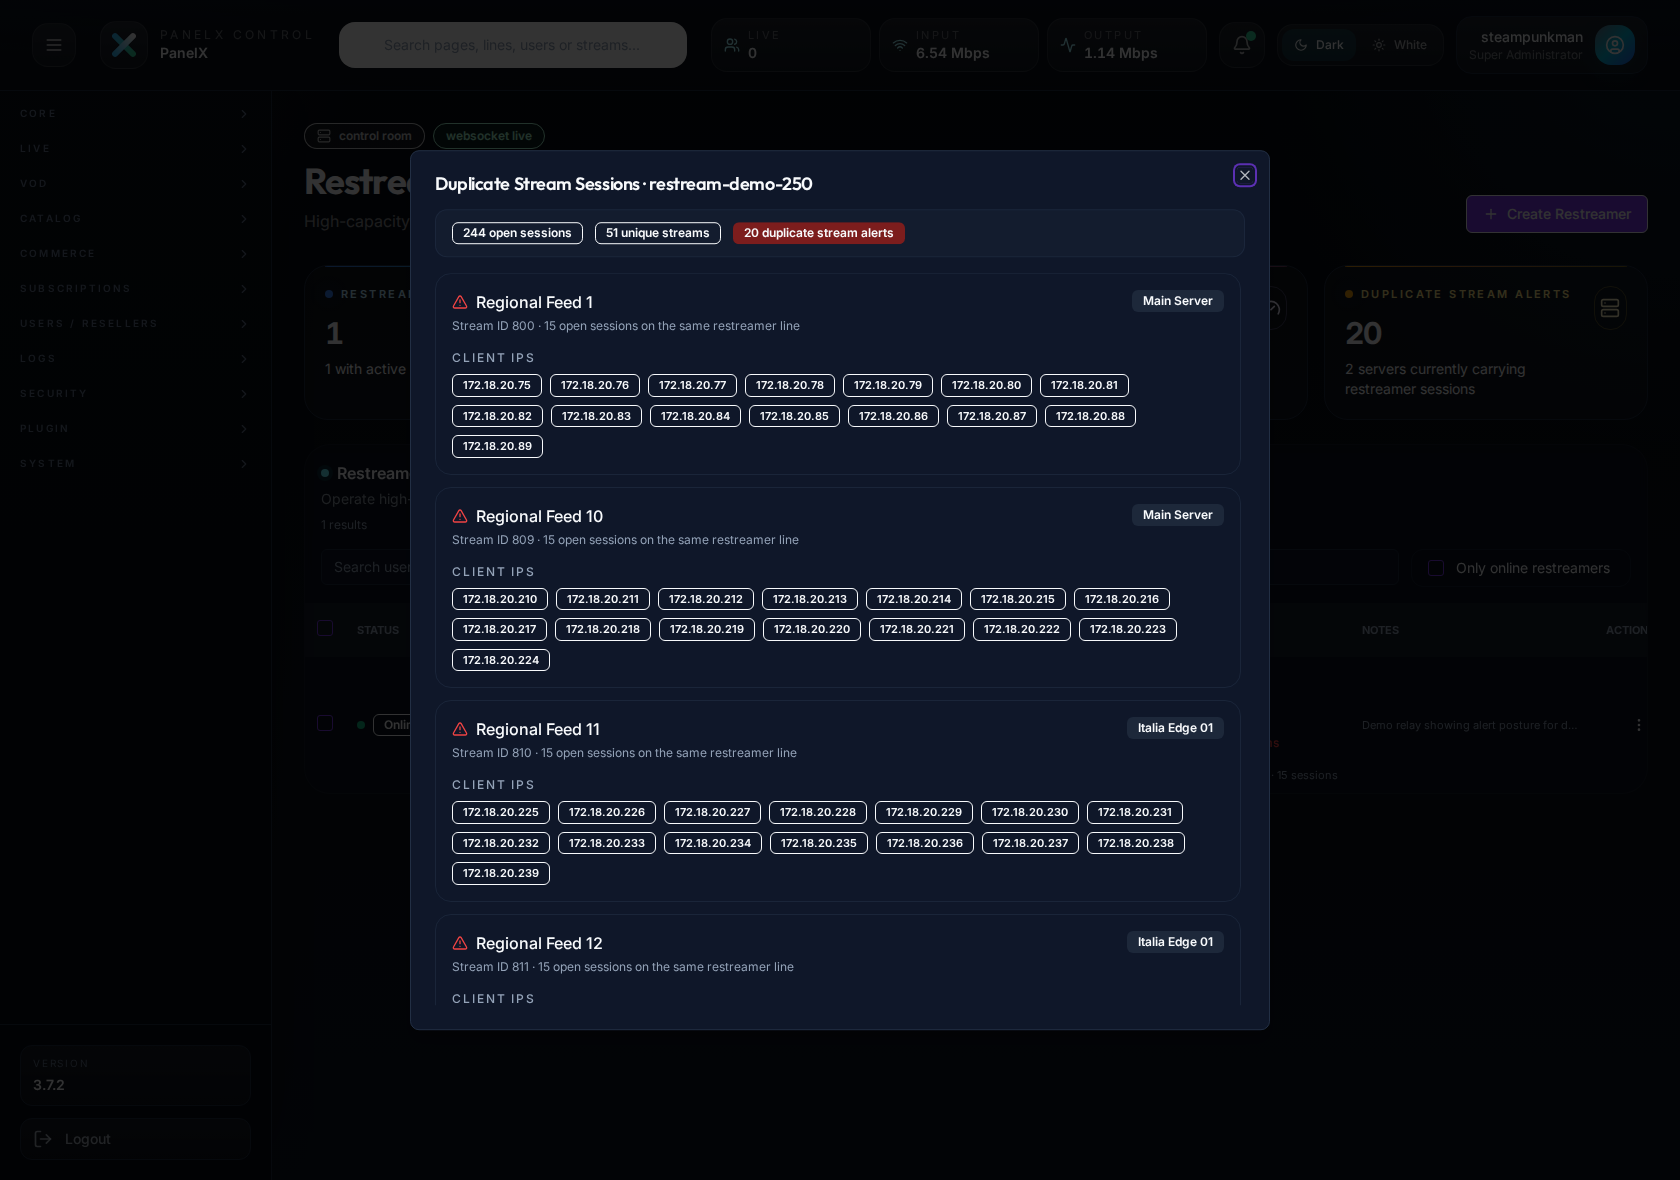Click the Create Restreamer button
Viewport: 1680px width, 1180px height.
tap(1556, 214)
